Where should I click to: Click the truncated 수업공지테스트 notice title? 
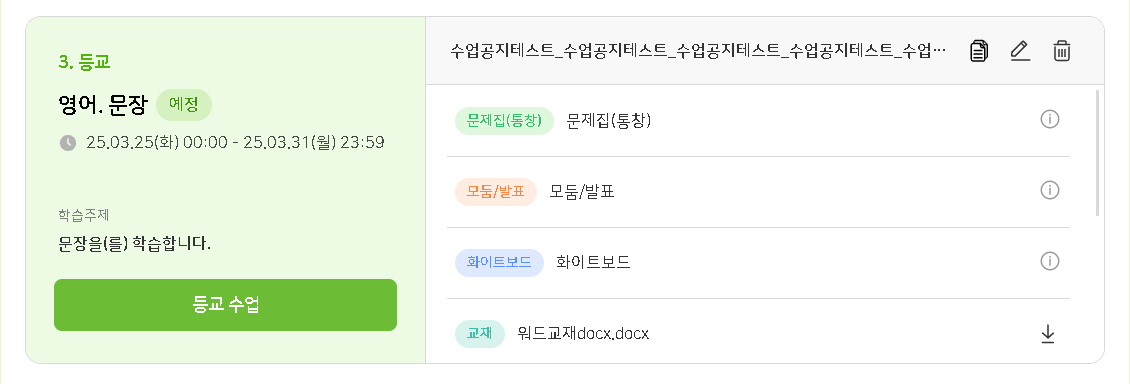click(x=698, y=51)
